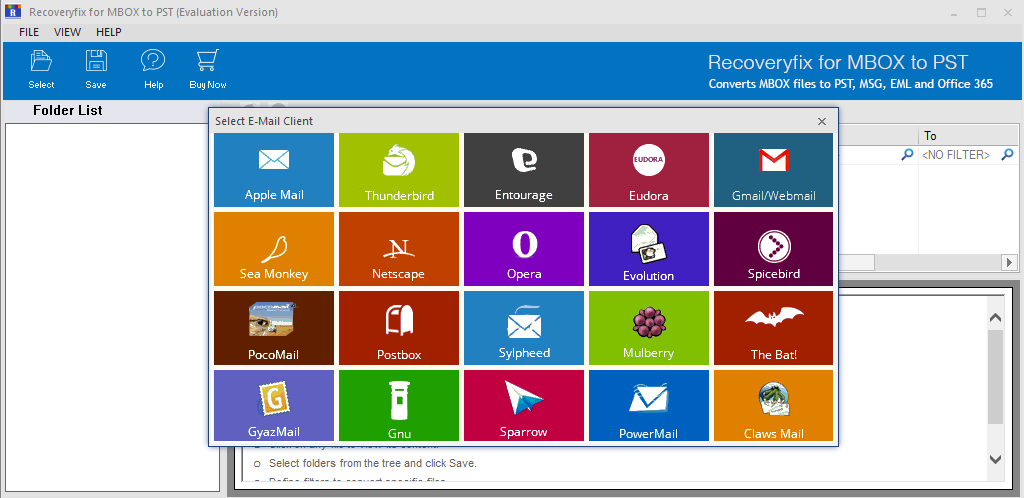1024x498 pixels.
Task: Select the Eudora email client tile
Action: [648, 170]
